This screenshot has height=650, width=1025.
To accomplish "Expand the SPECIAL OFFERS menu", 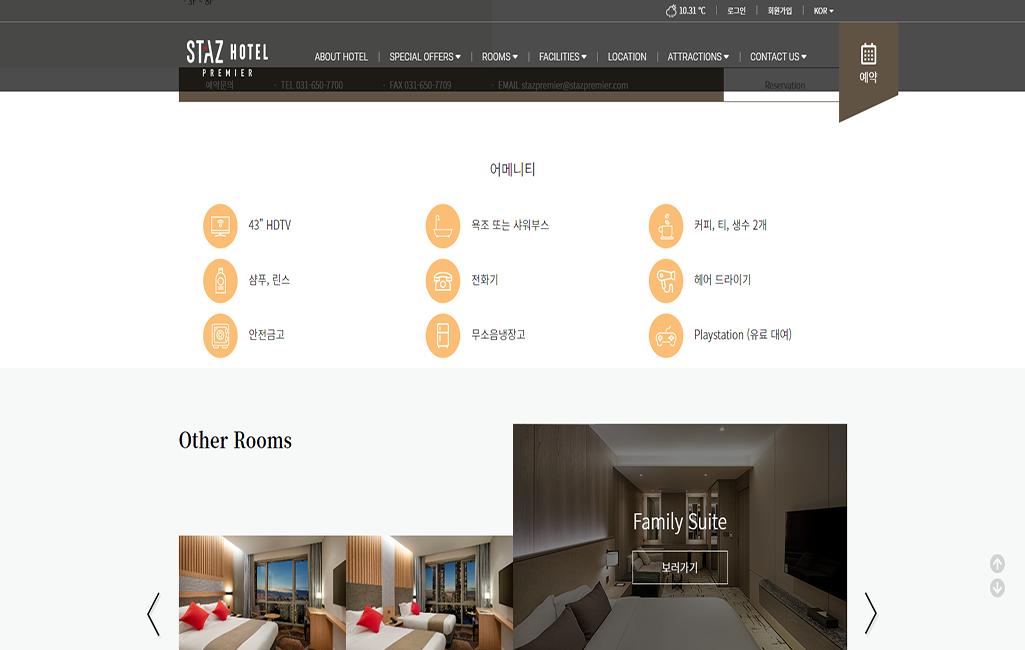I will point(425,57).
